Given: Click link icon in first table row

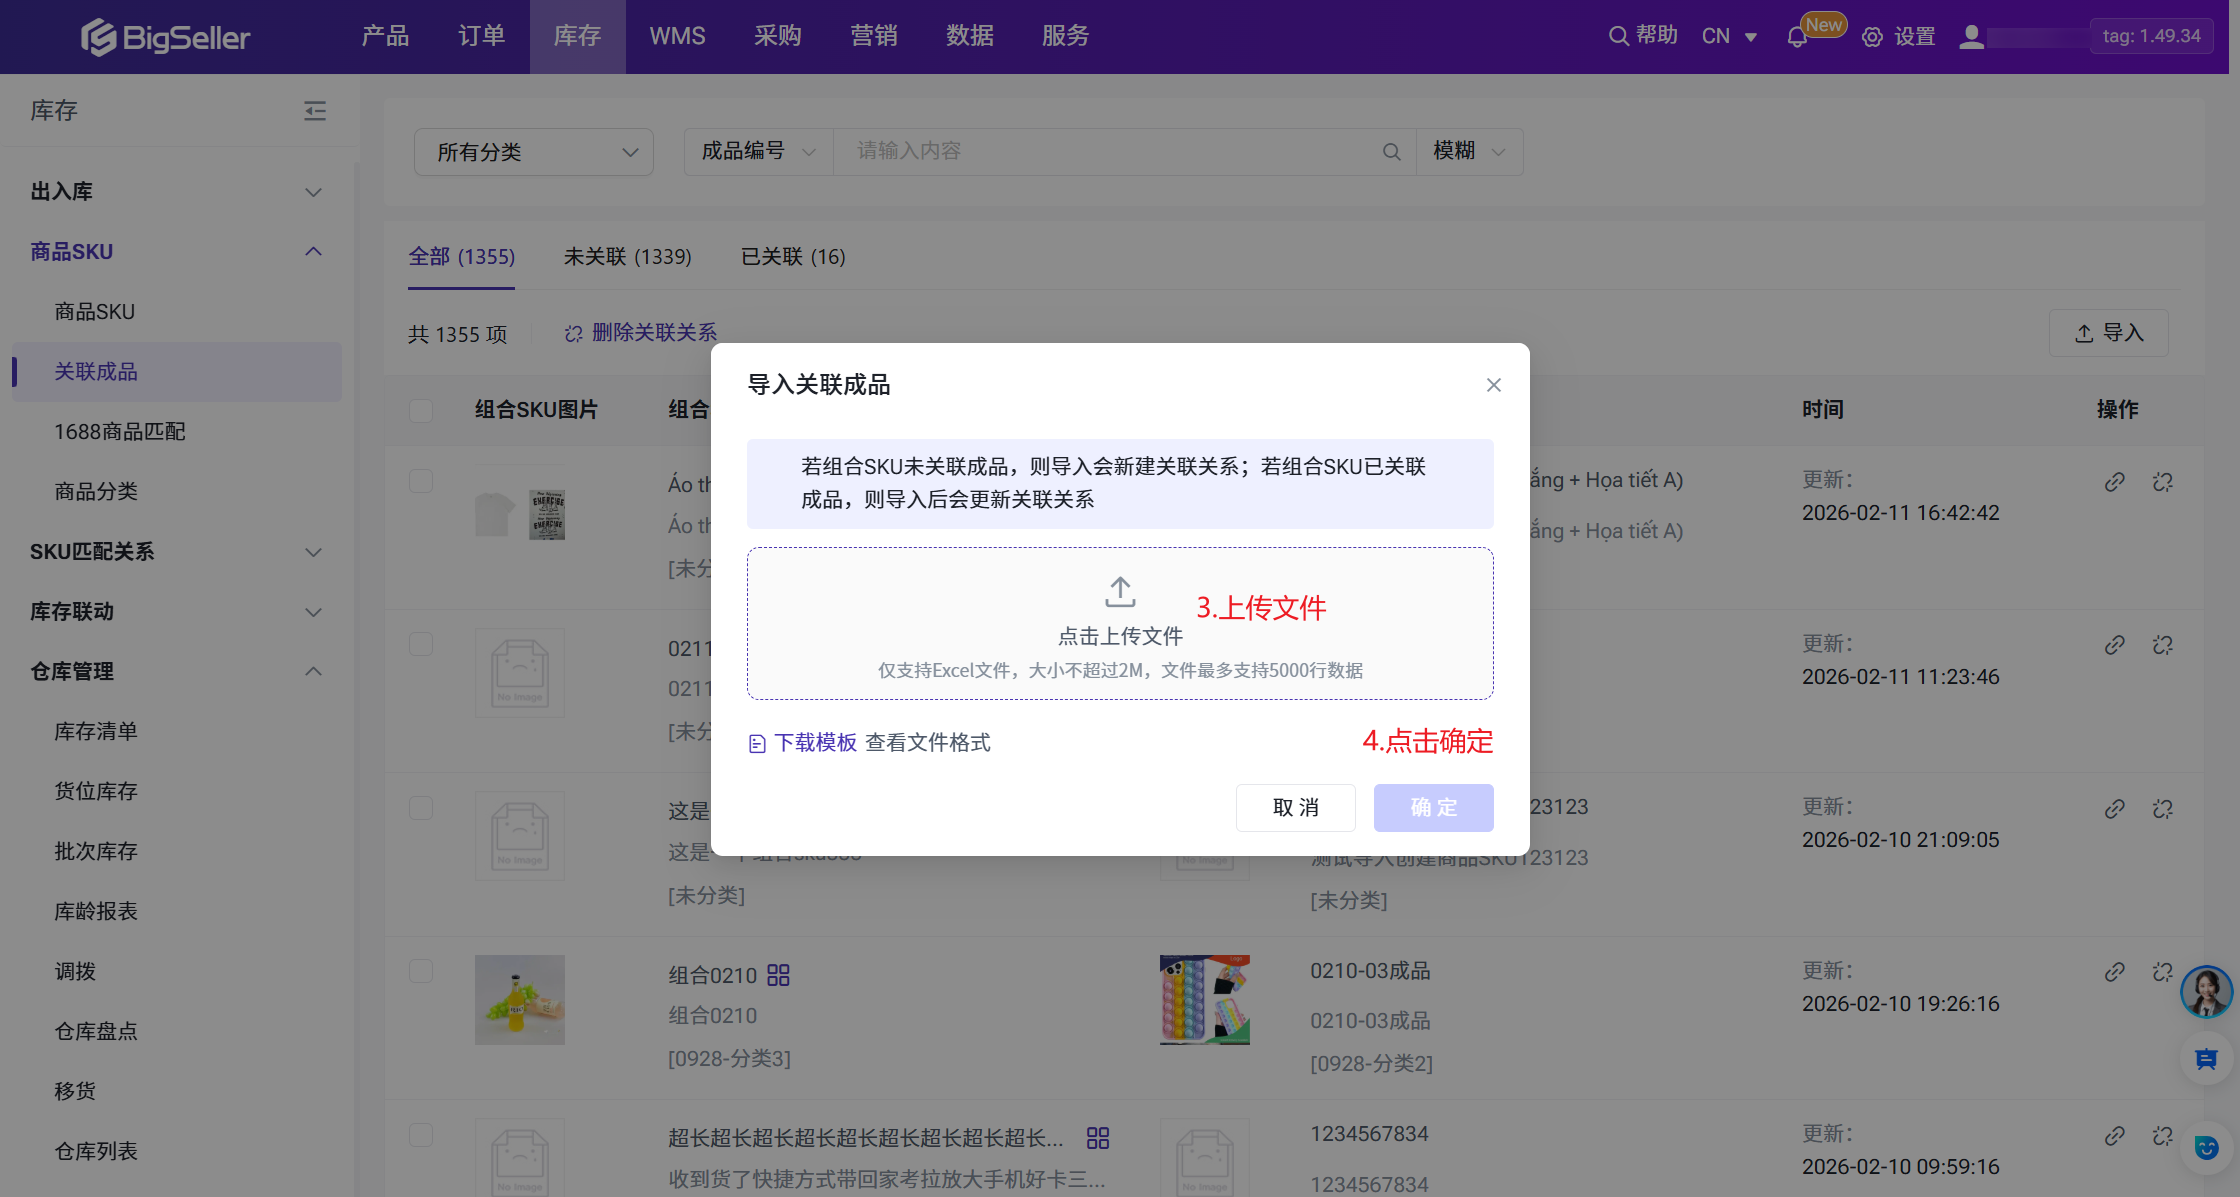Looking at the screenshot, I should point(2114,482).
